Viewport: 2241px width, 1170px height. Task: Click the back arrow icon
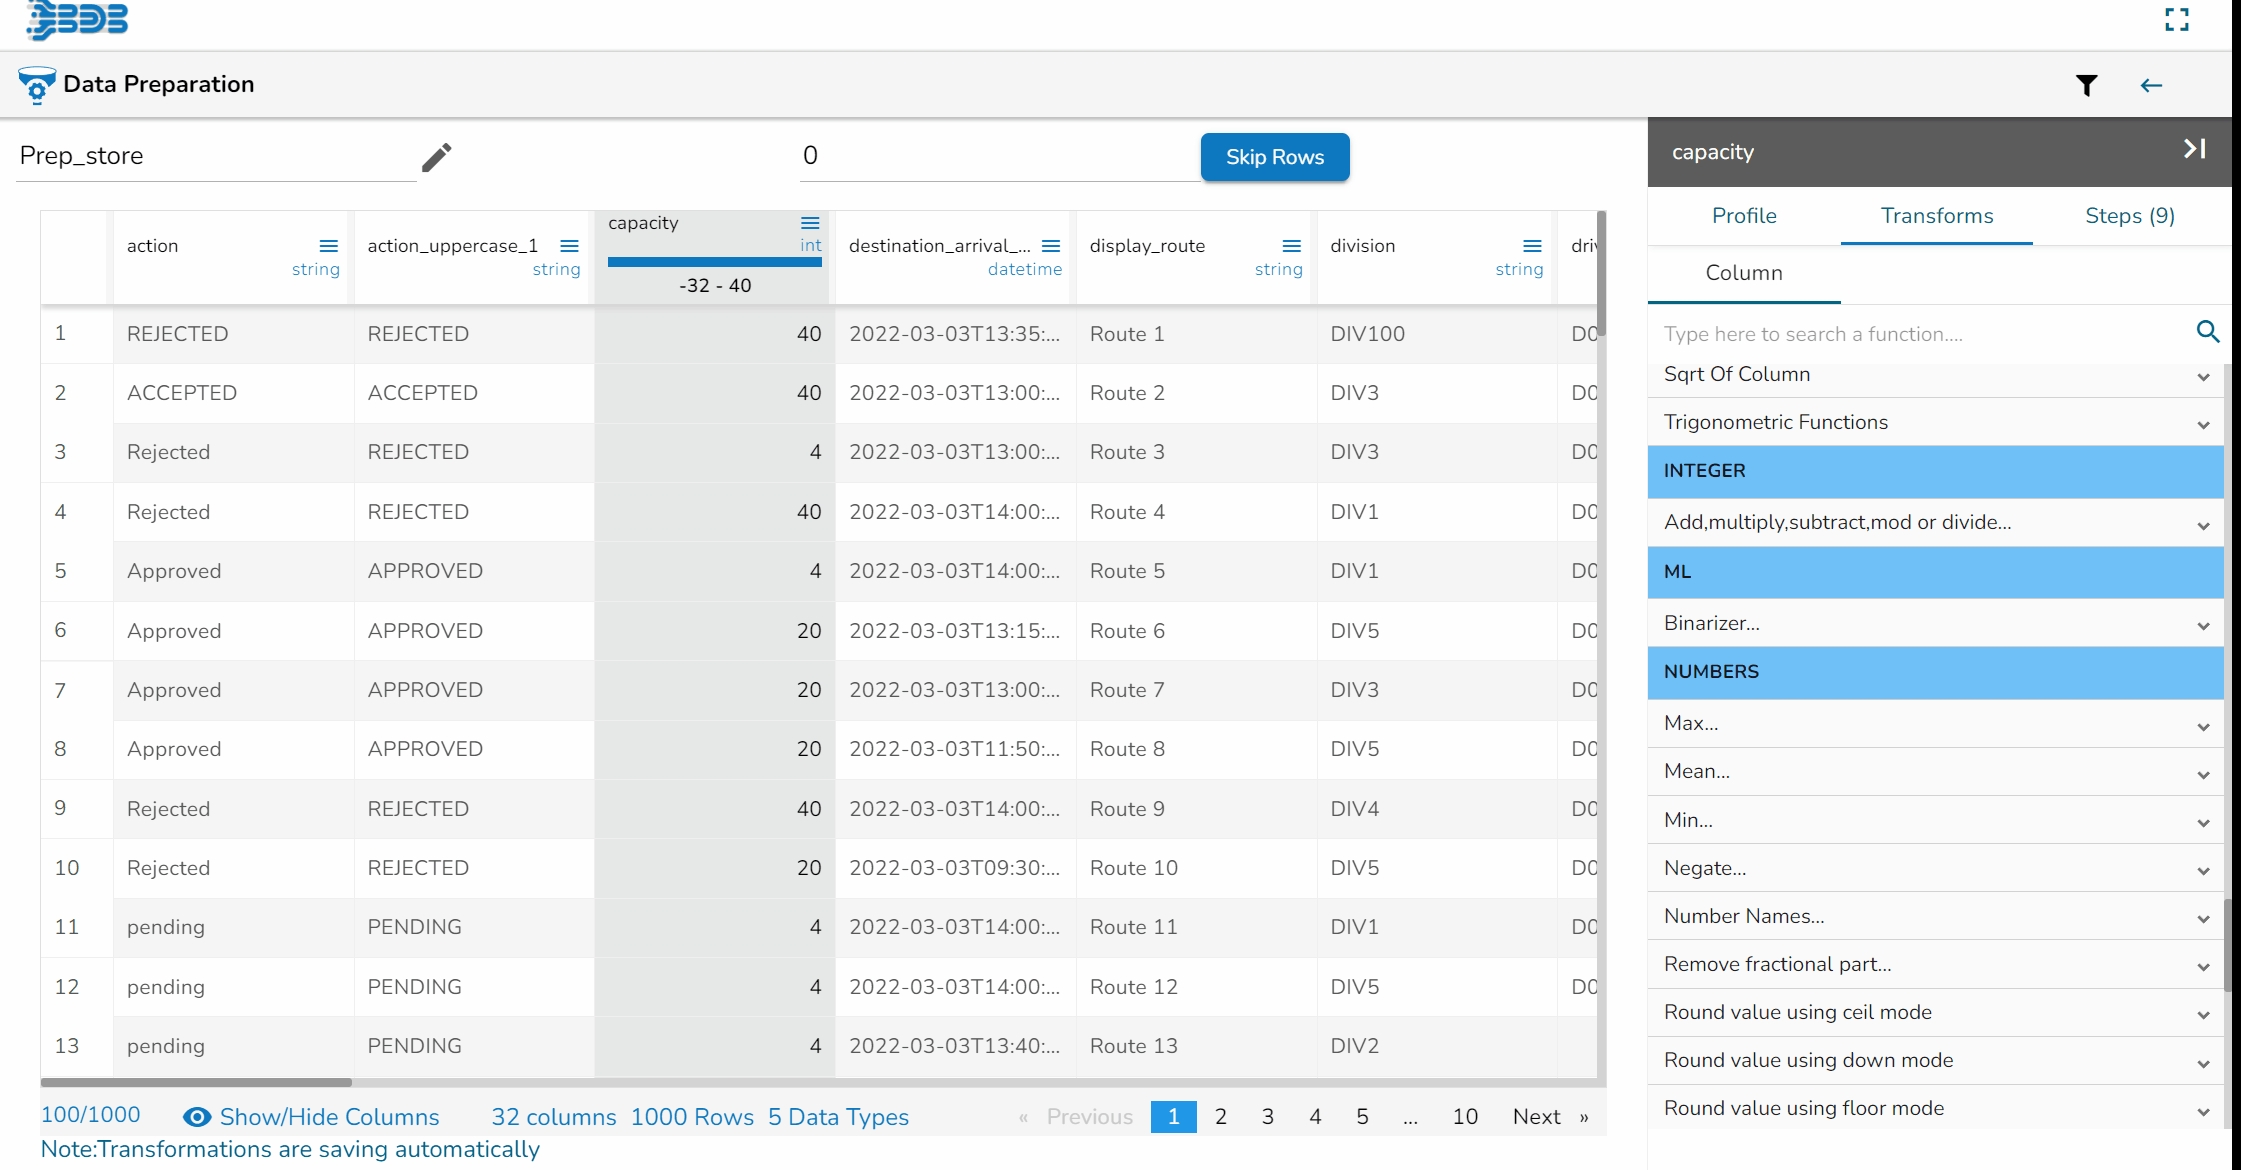coord(2151,86)
